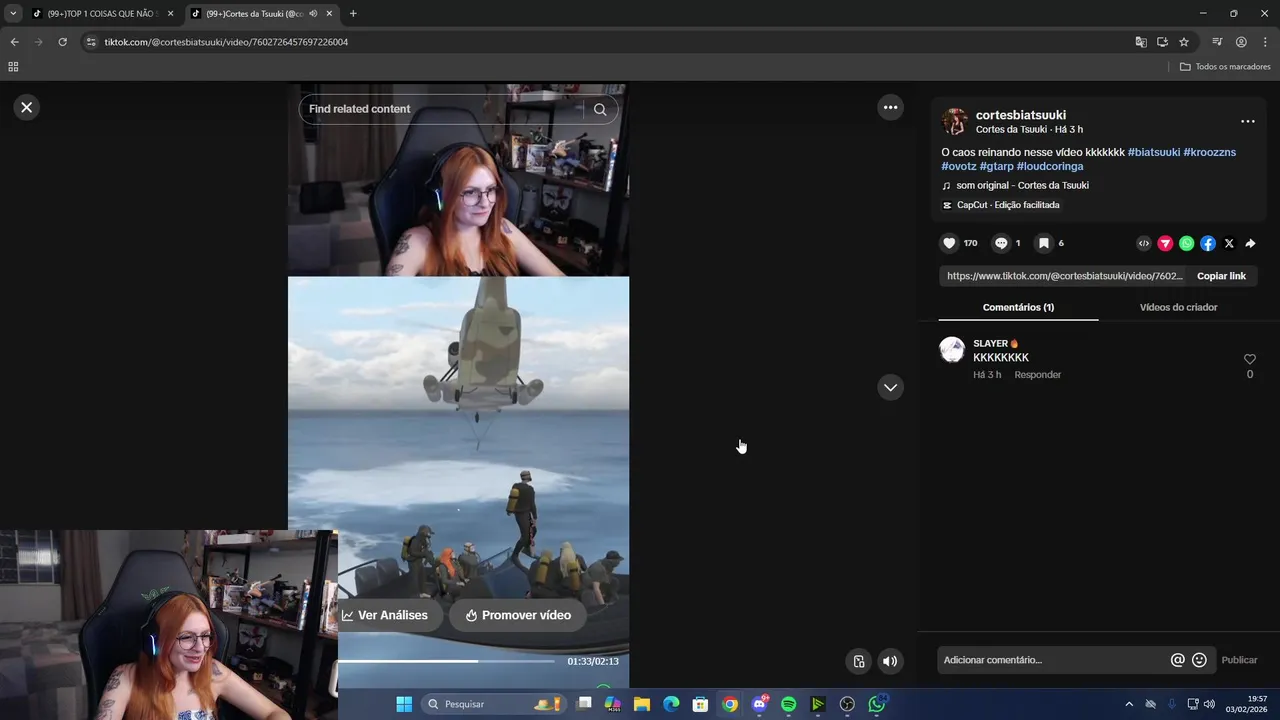Click the #ovotz hashtag

(958, 166)
